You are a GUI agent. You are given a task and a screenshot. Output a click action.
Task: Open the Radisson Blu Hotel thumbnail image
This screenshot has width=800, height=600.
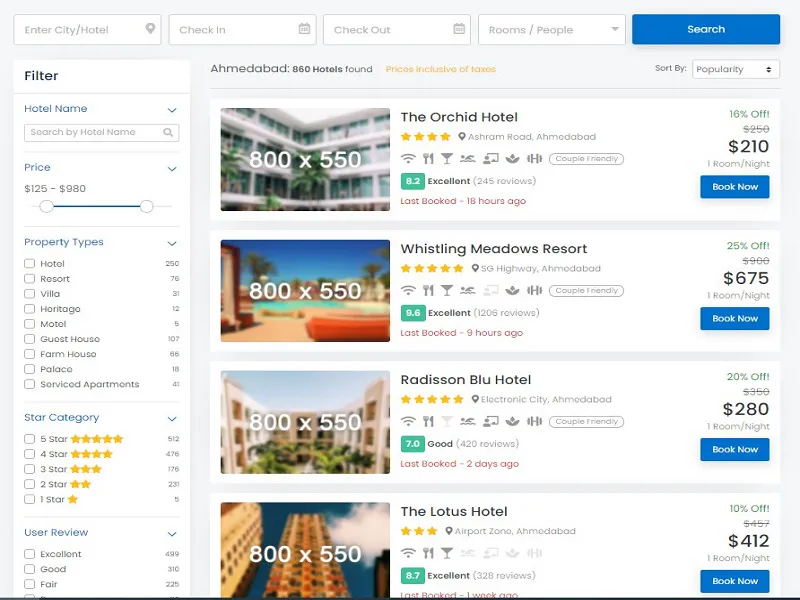[305, 422]
